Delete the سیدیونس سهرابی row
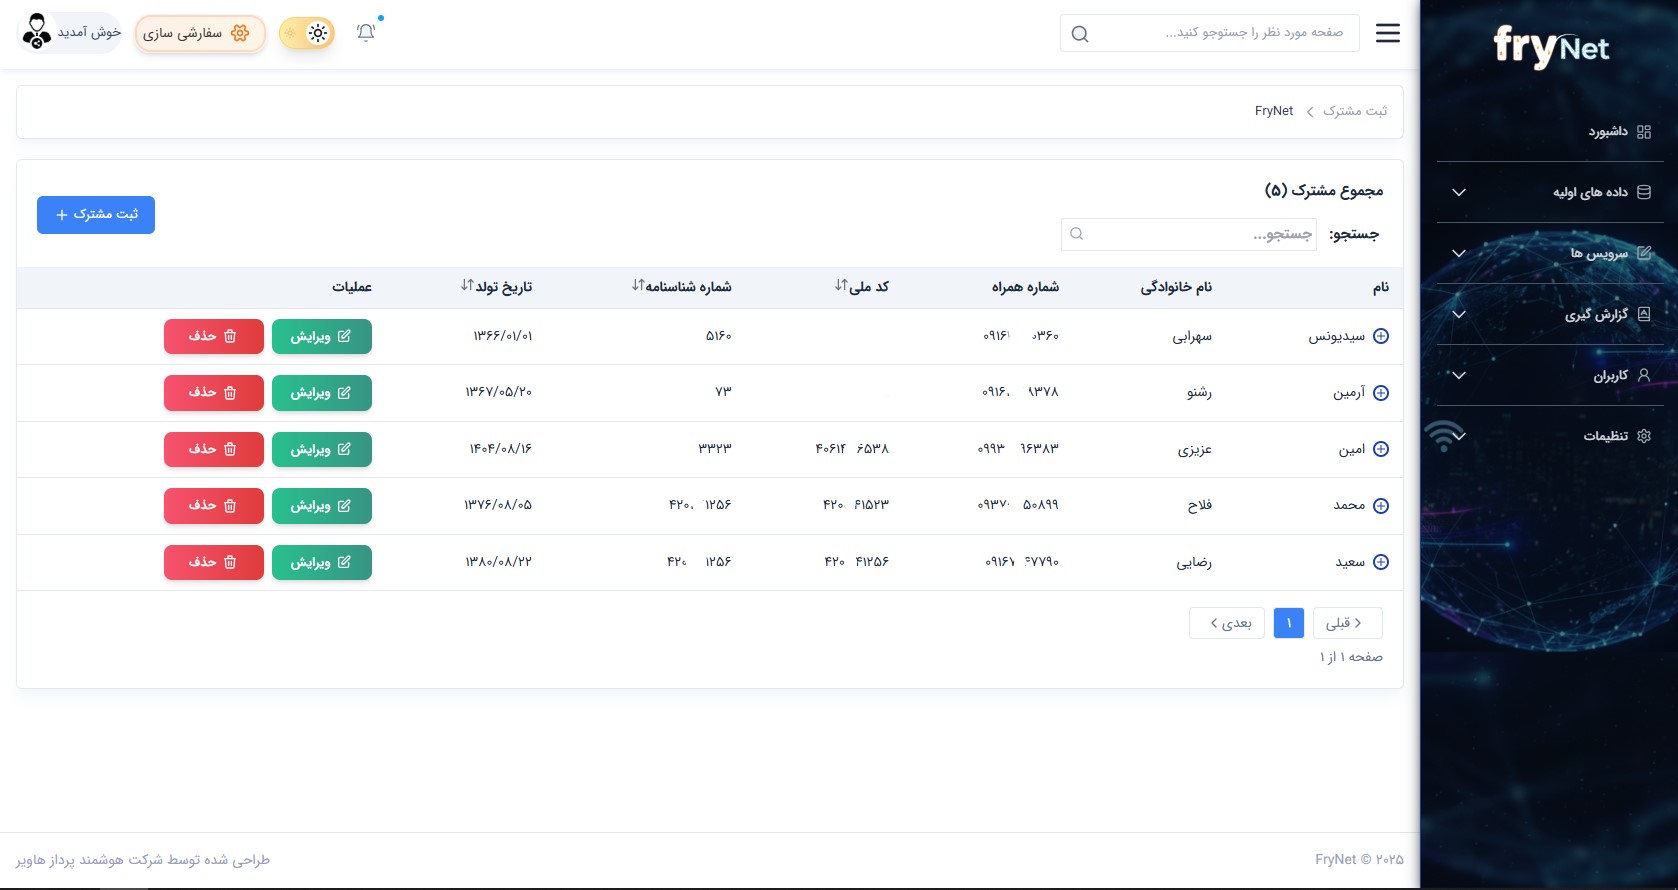This screenshot has height=890, width=1678. click(214, 336)
